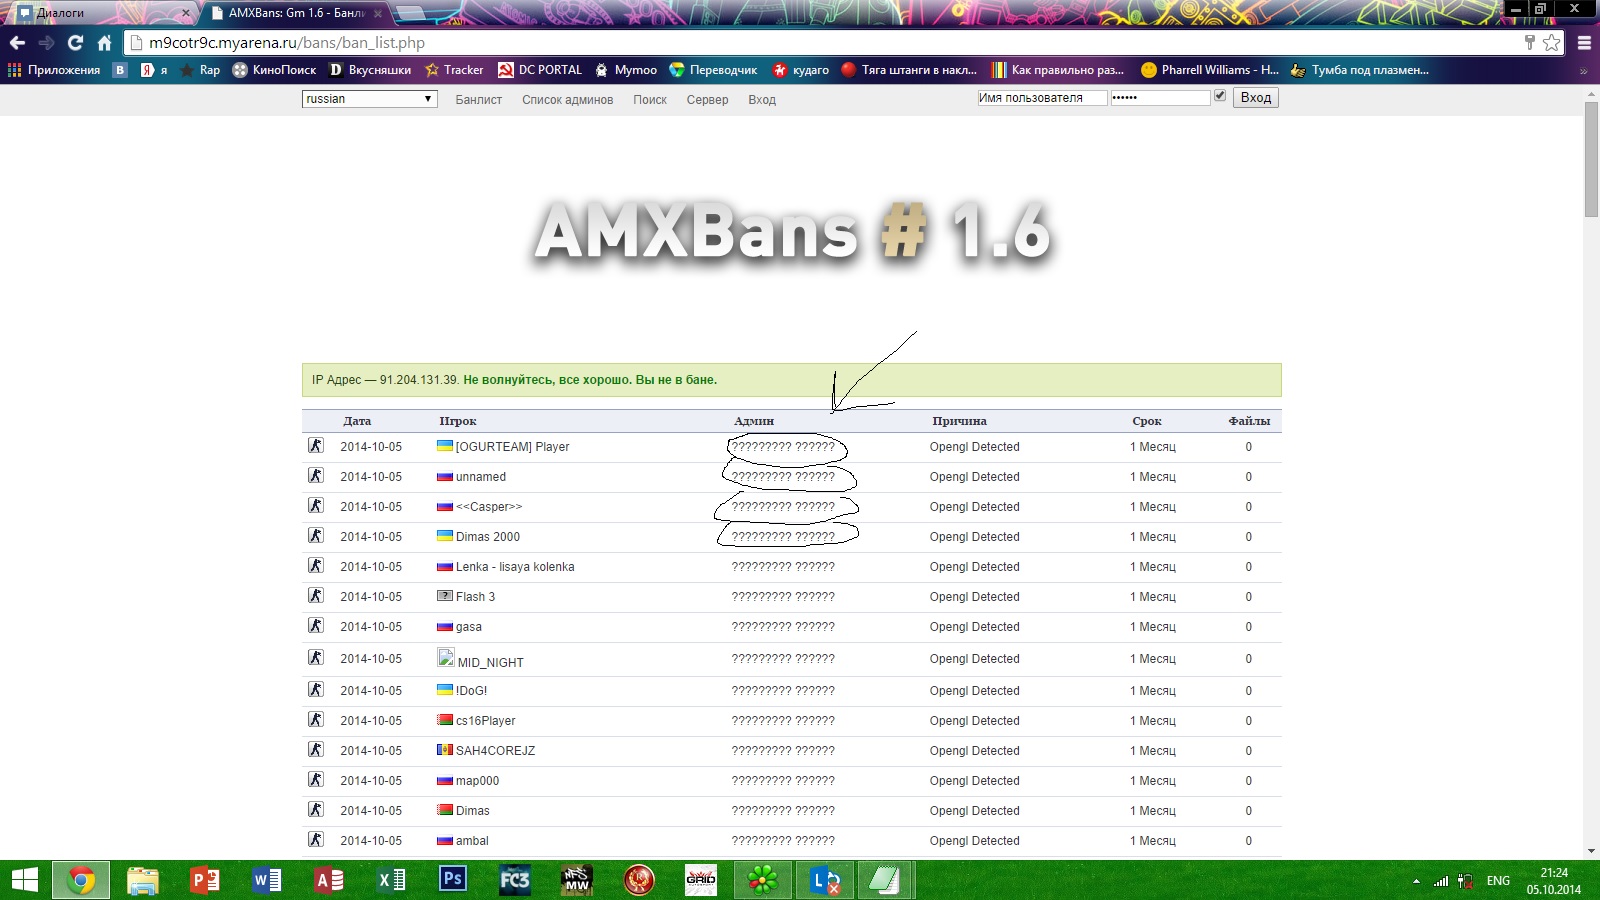Click the flag icon beside cs16Player
Viewport: 1600px width, 900px height.
pyautogui.click(x=445, y=720)
